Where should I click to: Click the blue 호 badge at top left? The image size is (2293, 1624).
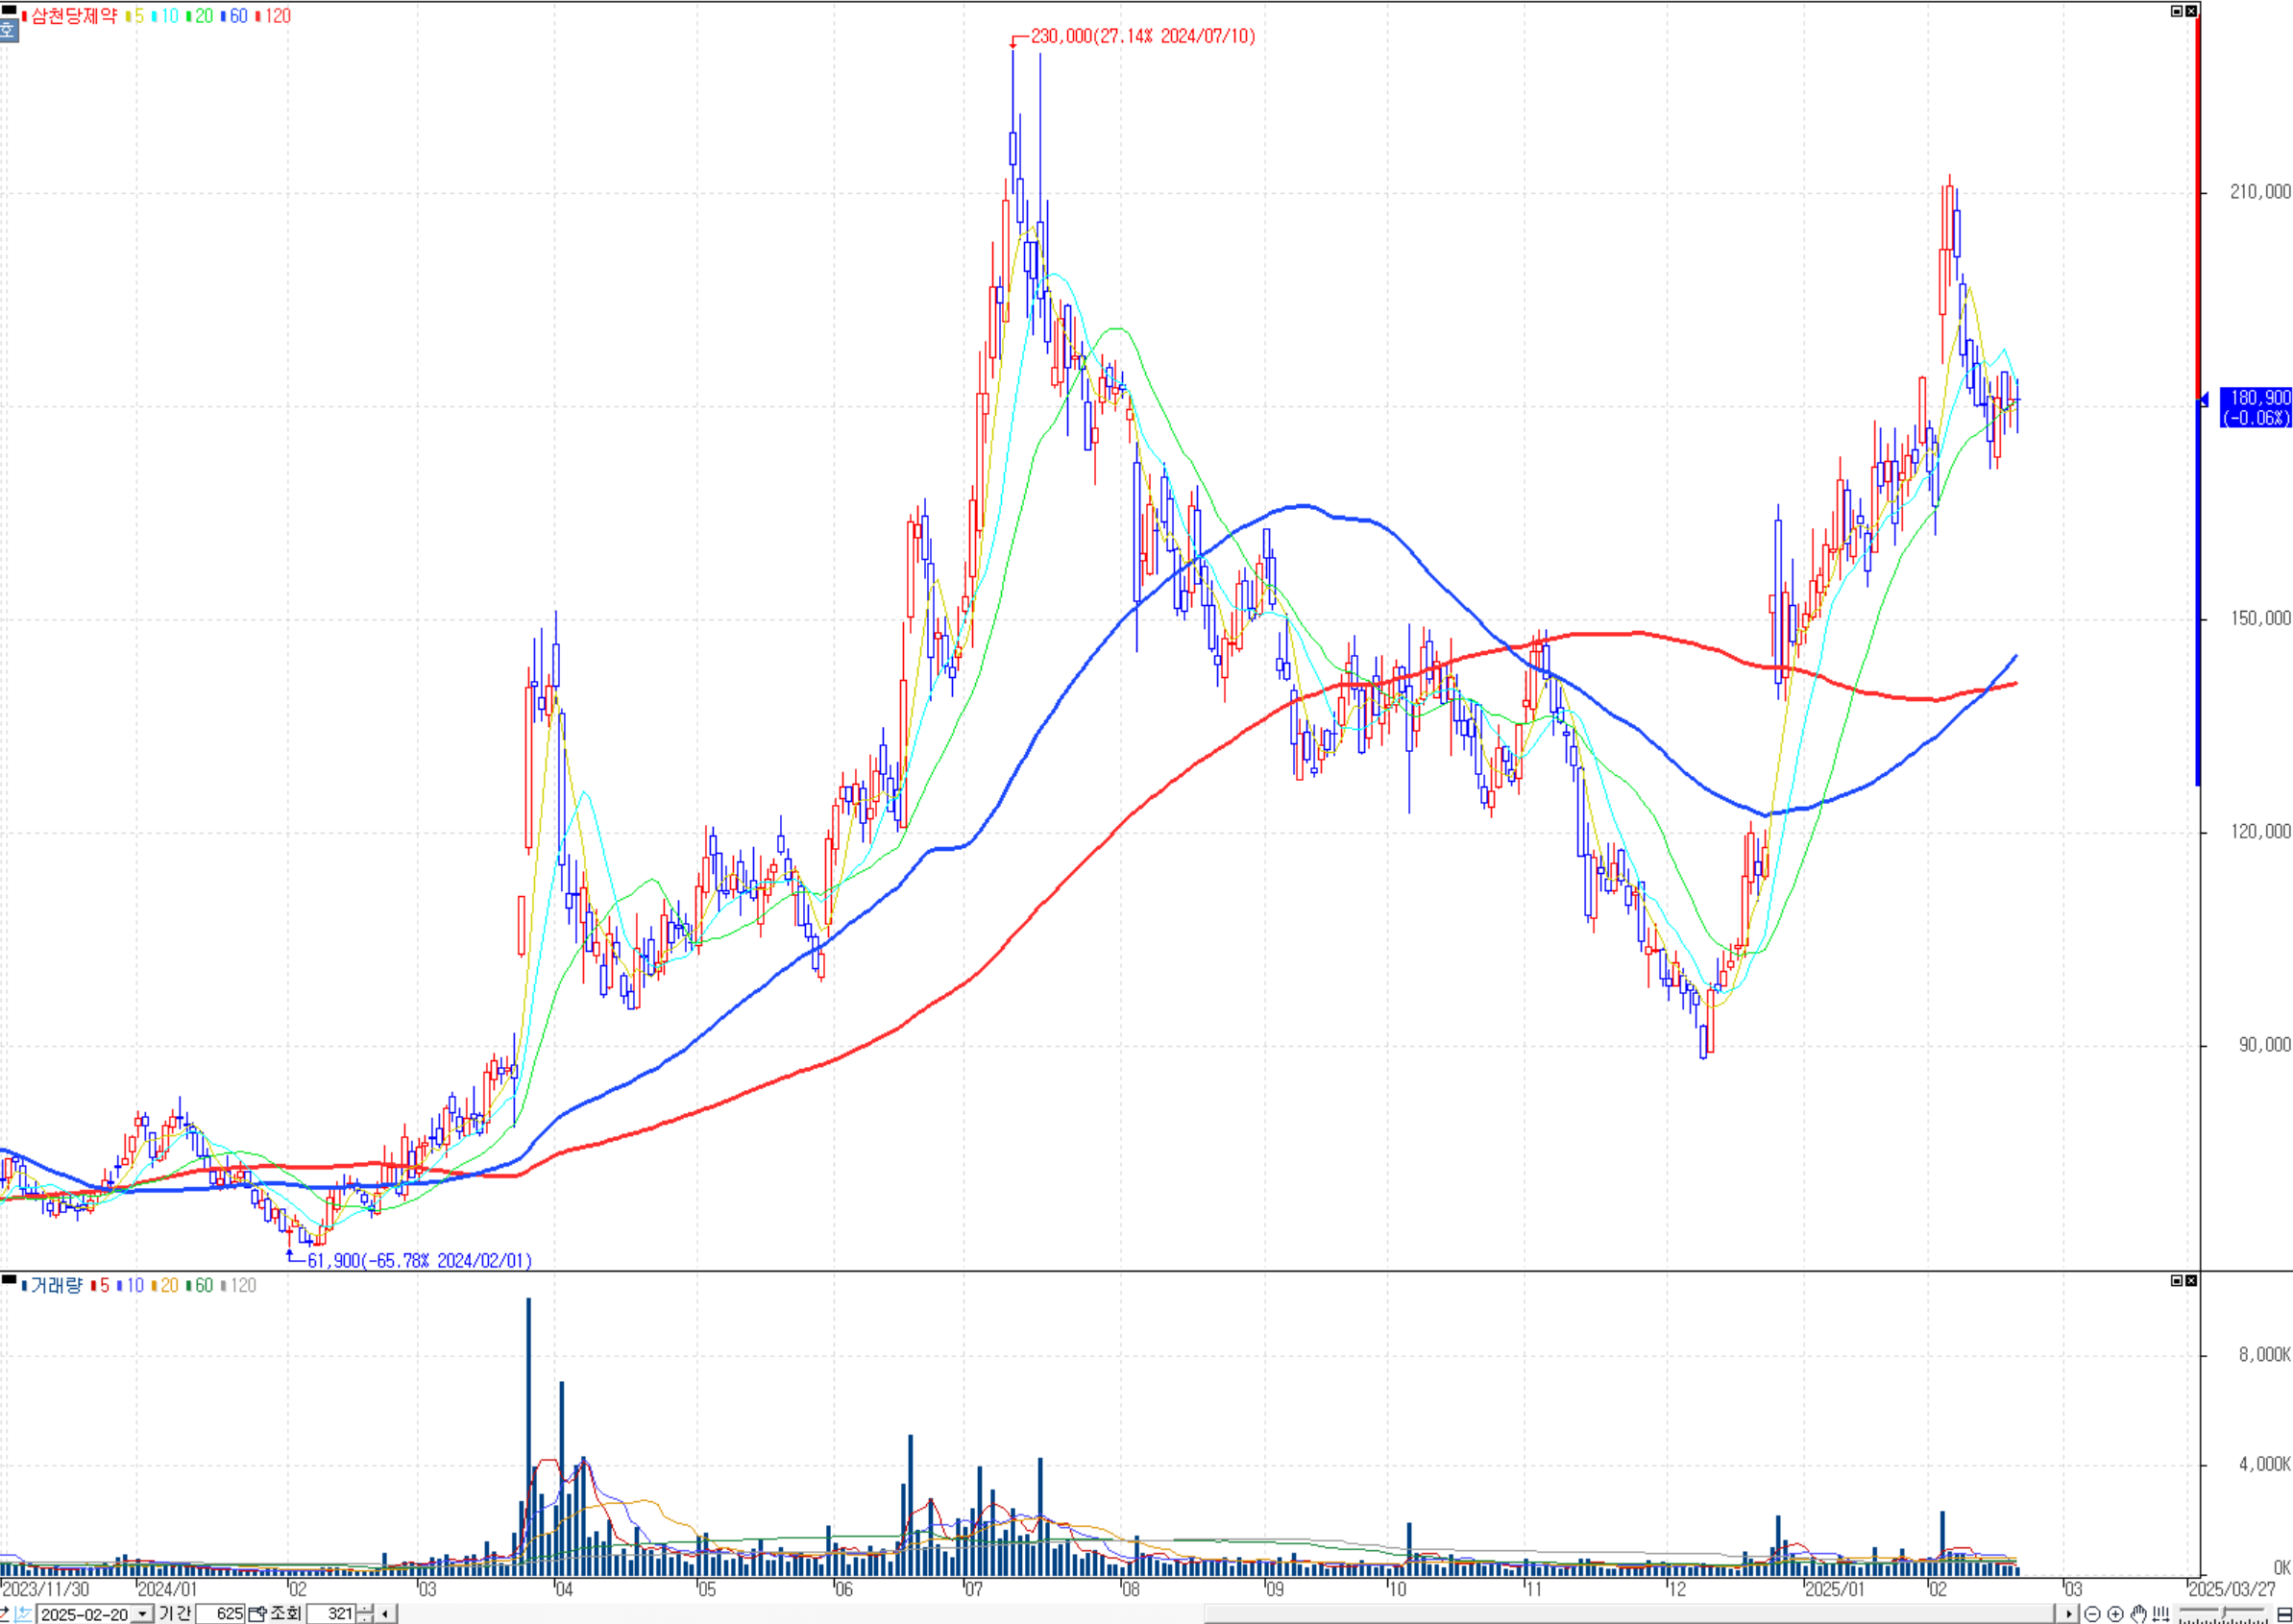[8, 29]
